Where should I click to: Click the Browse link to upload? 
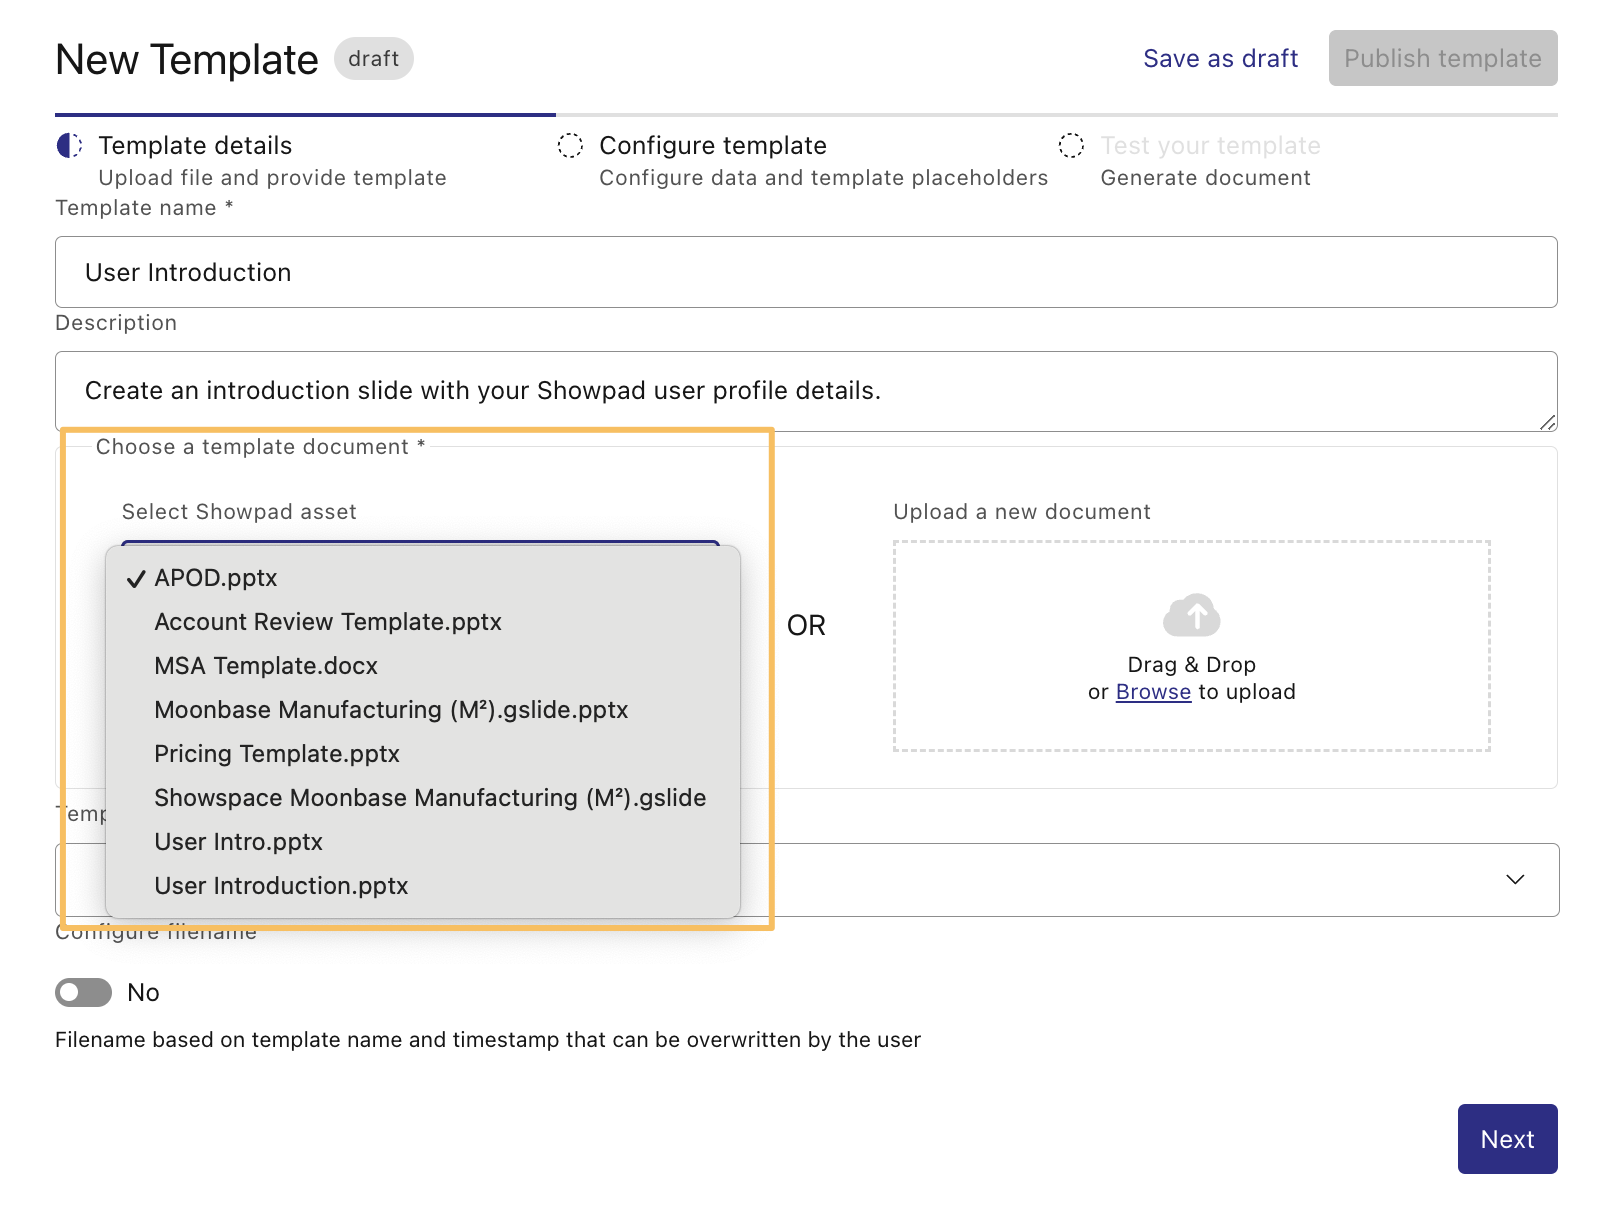click(x=1153, y=692)
